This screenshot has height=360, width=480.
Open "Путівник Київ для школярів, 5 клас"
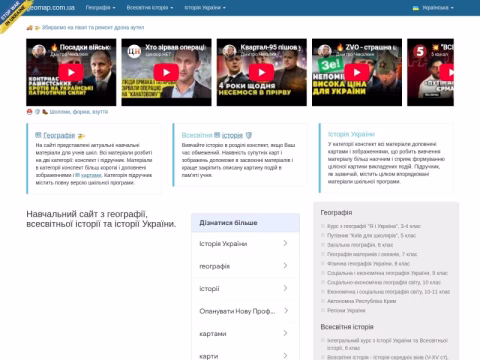coord(371,235)
